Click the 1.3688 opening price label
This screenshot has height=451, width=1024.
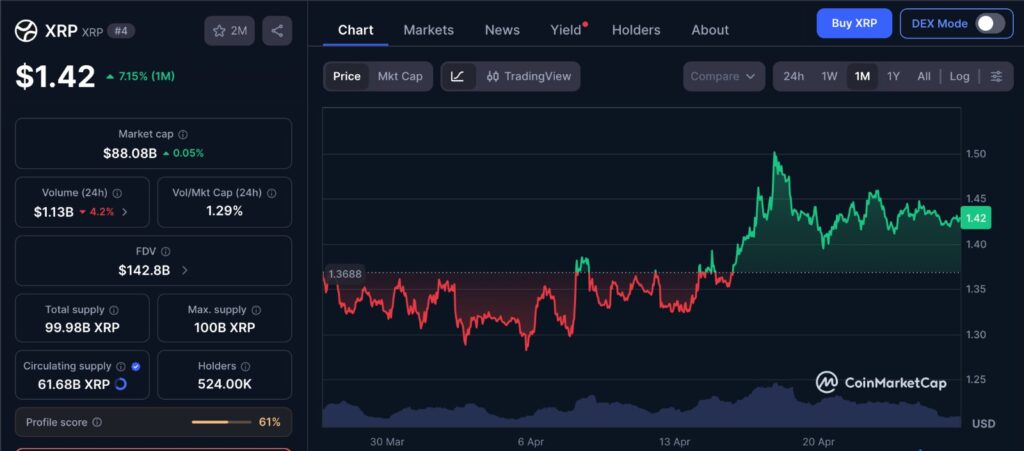coord(344,274)
